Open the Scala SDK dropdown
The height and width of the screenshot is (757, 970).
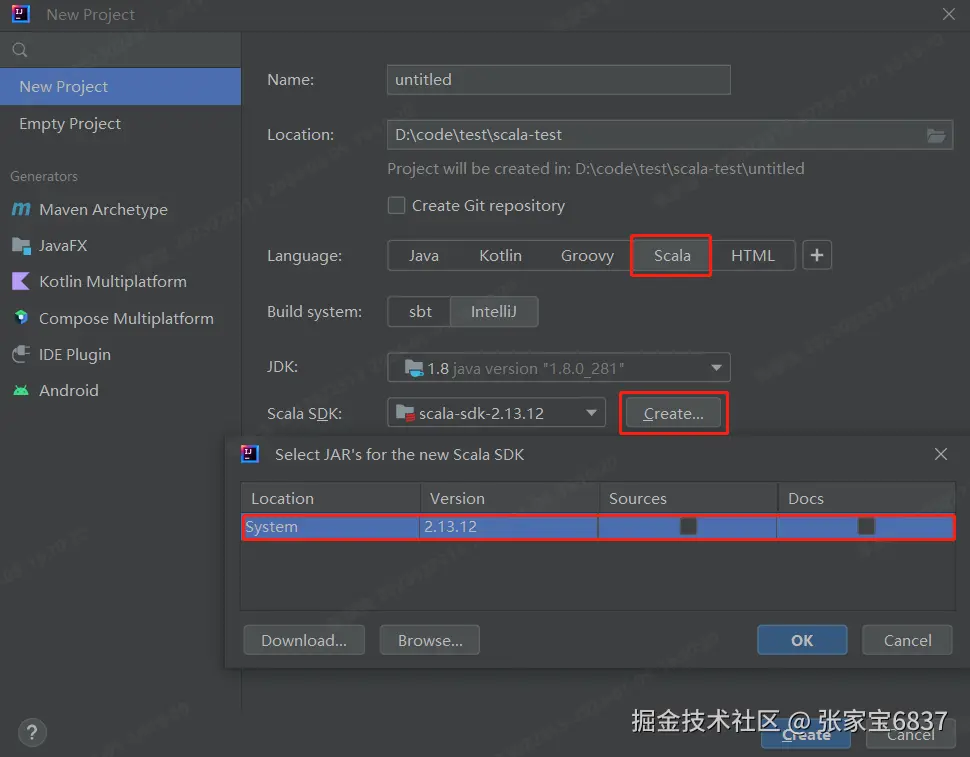coord(496,413)
